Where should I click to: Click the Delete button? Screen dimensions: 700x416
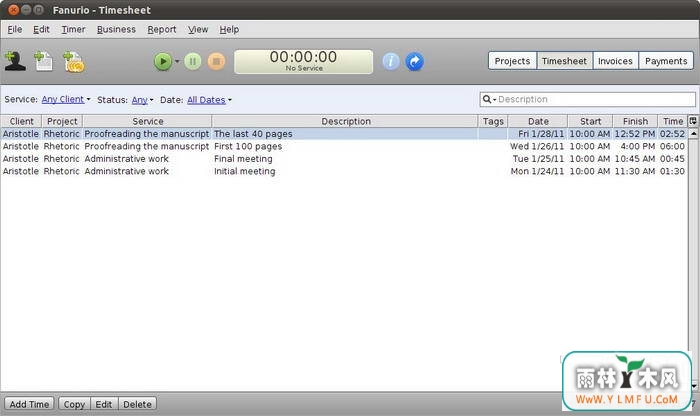click(138, 404)
